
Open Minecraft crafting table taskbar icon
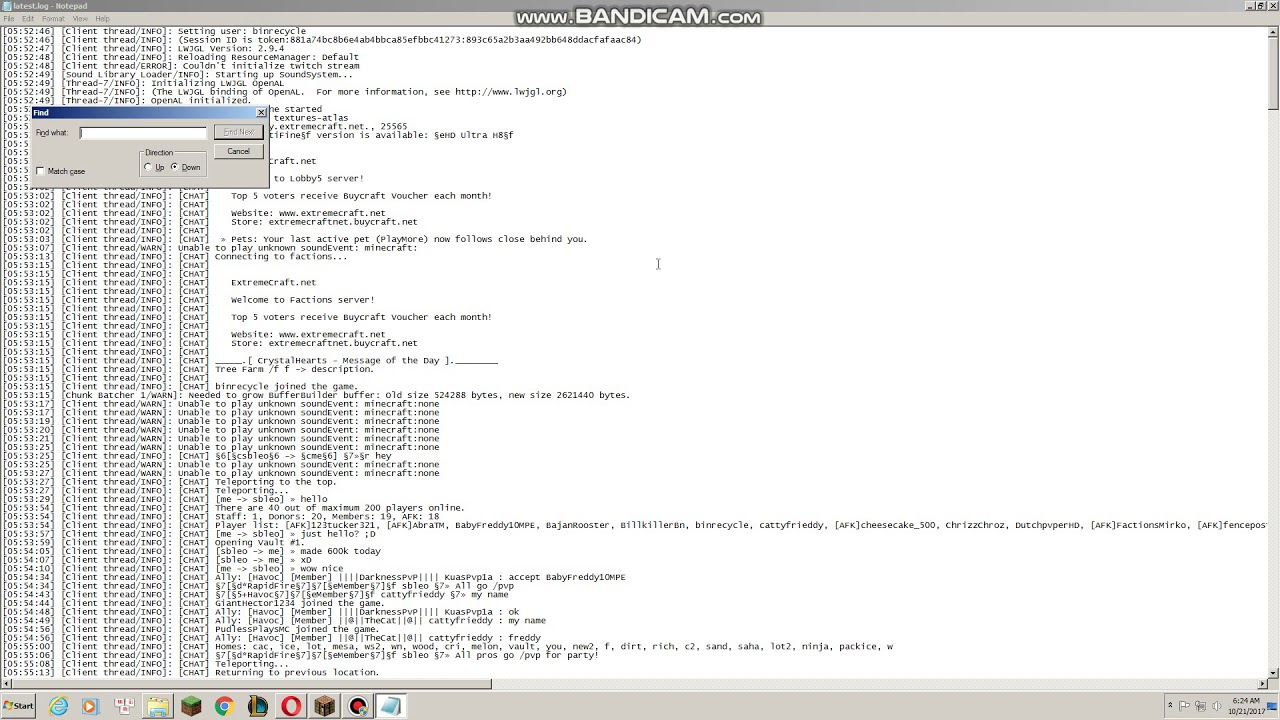324,706
